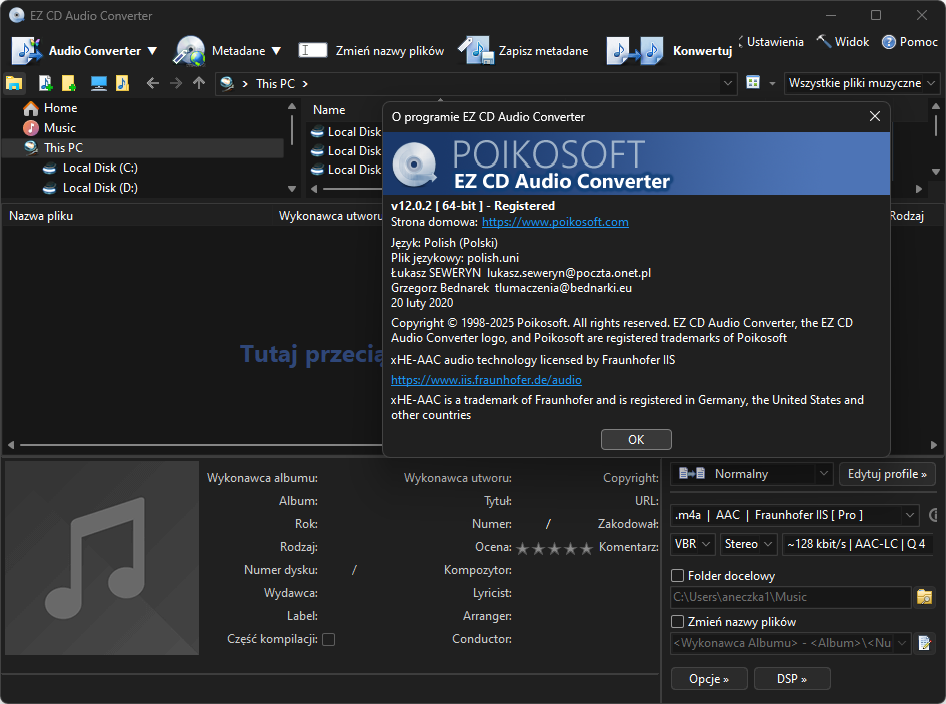Open the VBR mode dropdown
Screen dimensions: 946x704
pyautogui.click(x=693, y=544)
